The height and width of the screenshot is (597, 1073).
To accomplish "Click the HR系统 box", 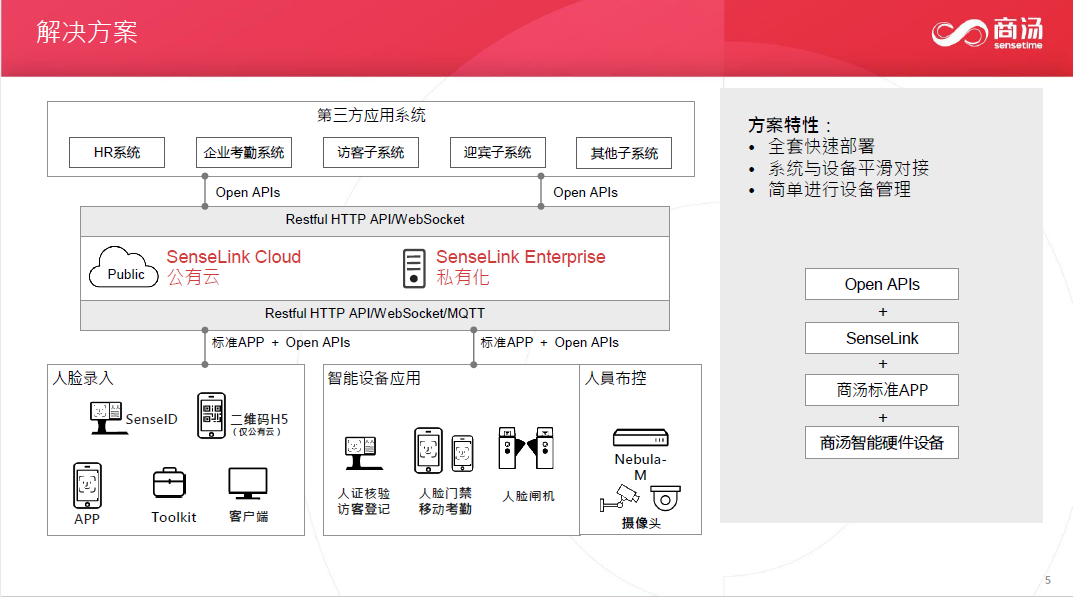I will pyautogui.click(x=117, y=153).
